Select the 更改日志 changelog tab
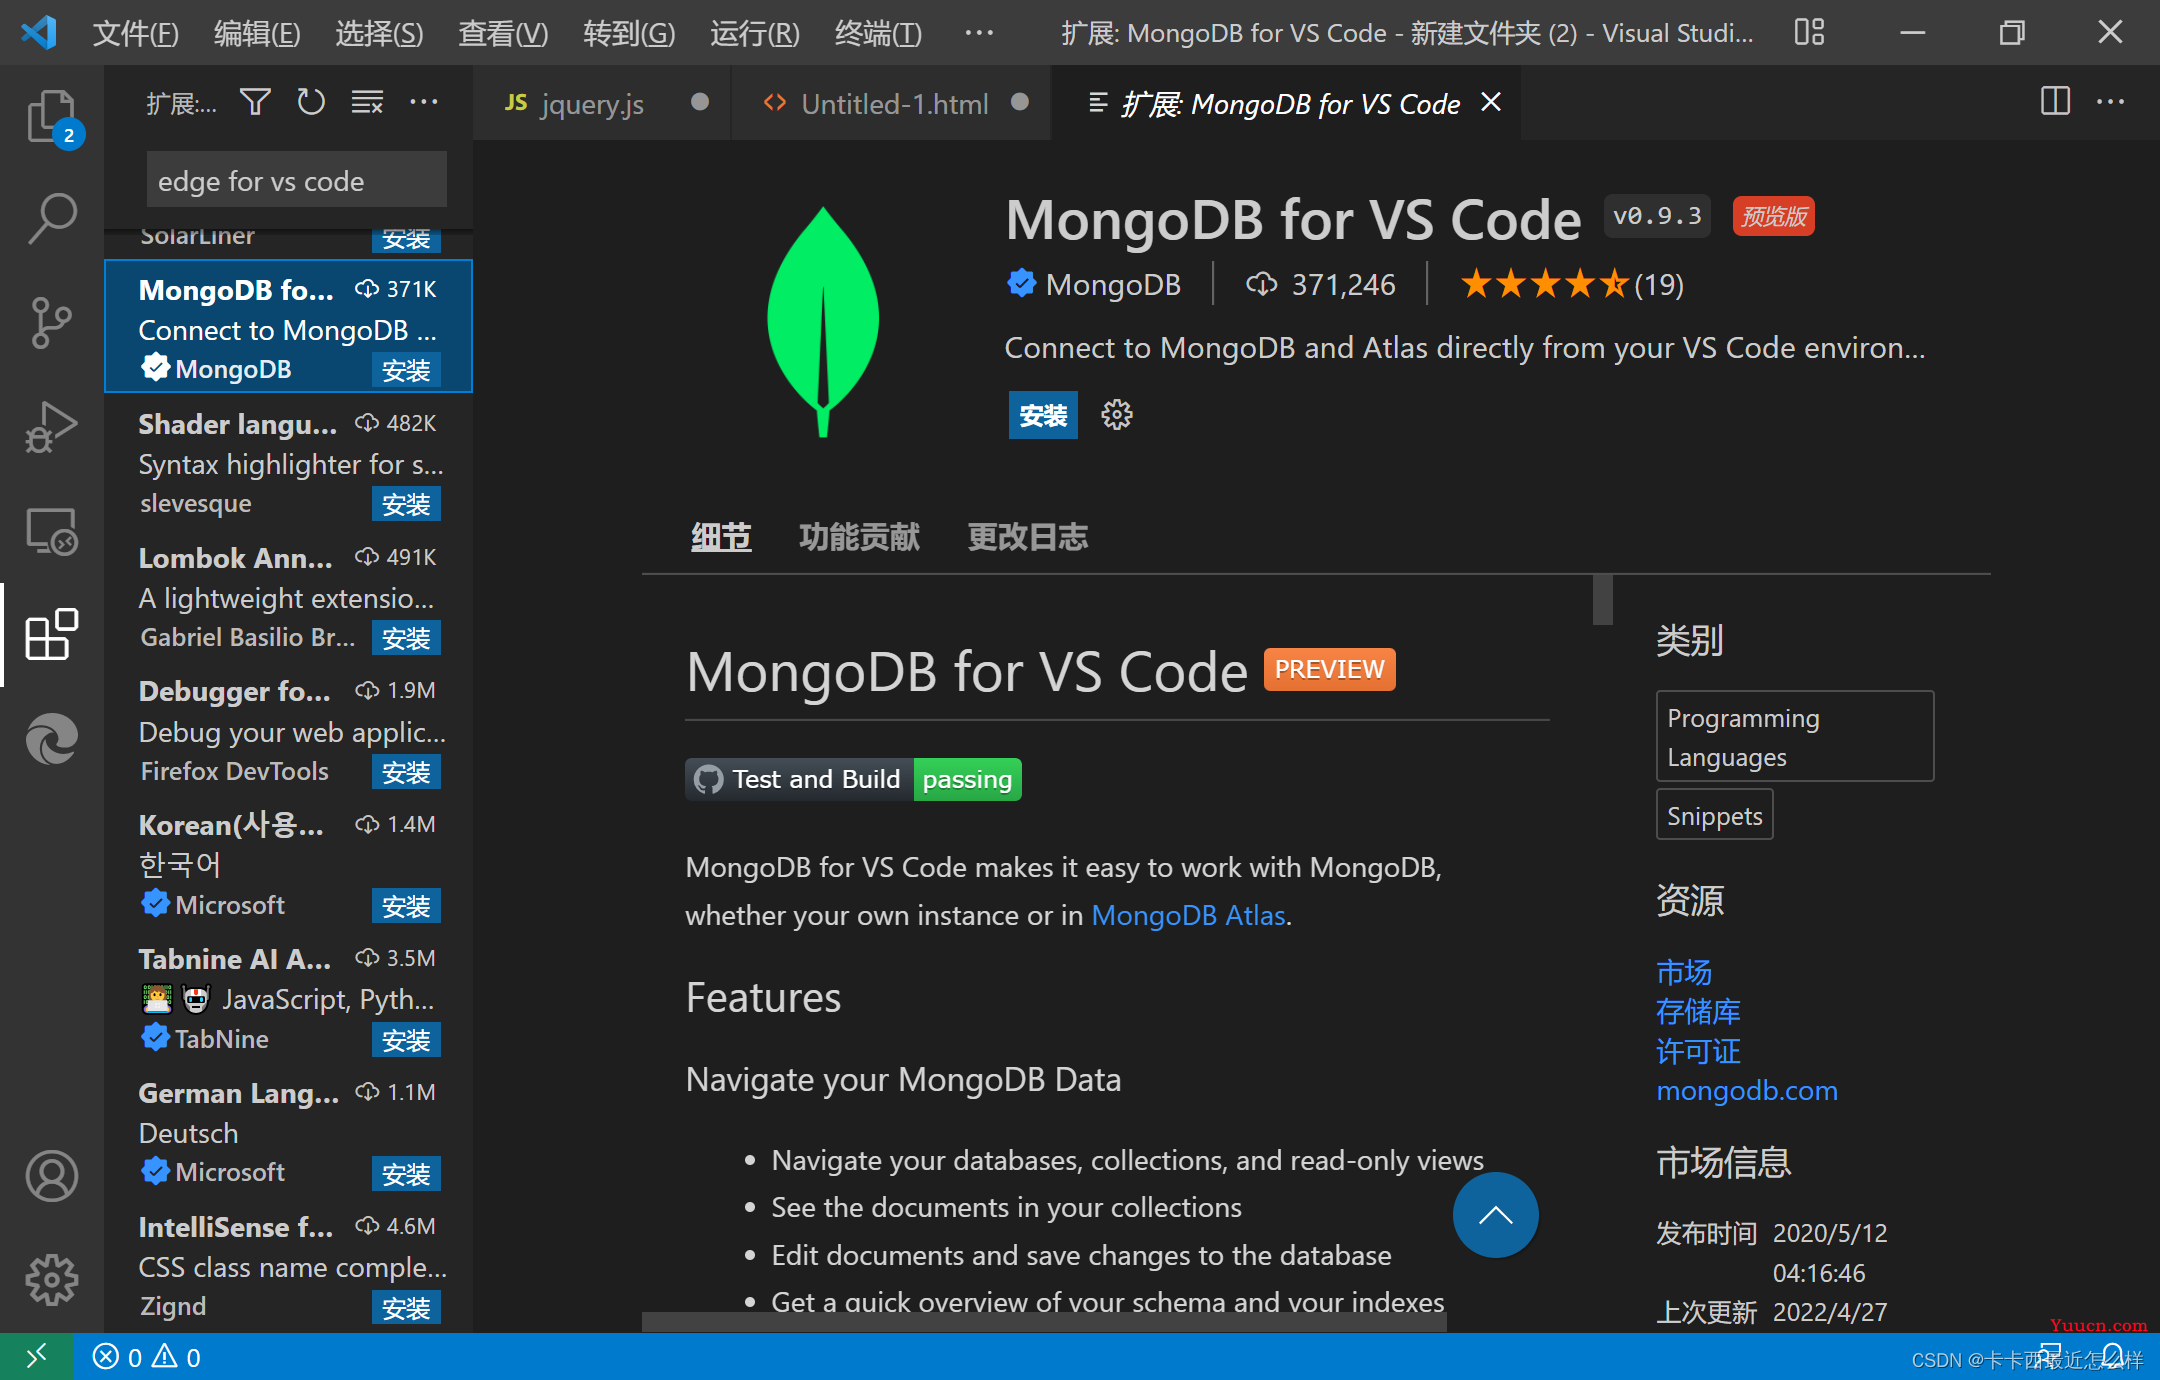This screenshot has width=2160, height=1380. click(1027, 537)
